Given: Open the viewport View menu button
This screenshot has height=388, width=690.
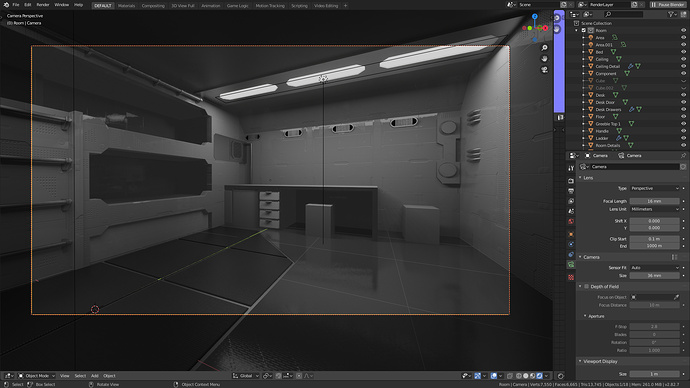Looking at the screenshot, I should coord(65,376).
